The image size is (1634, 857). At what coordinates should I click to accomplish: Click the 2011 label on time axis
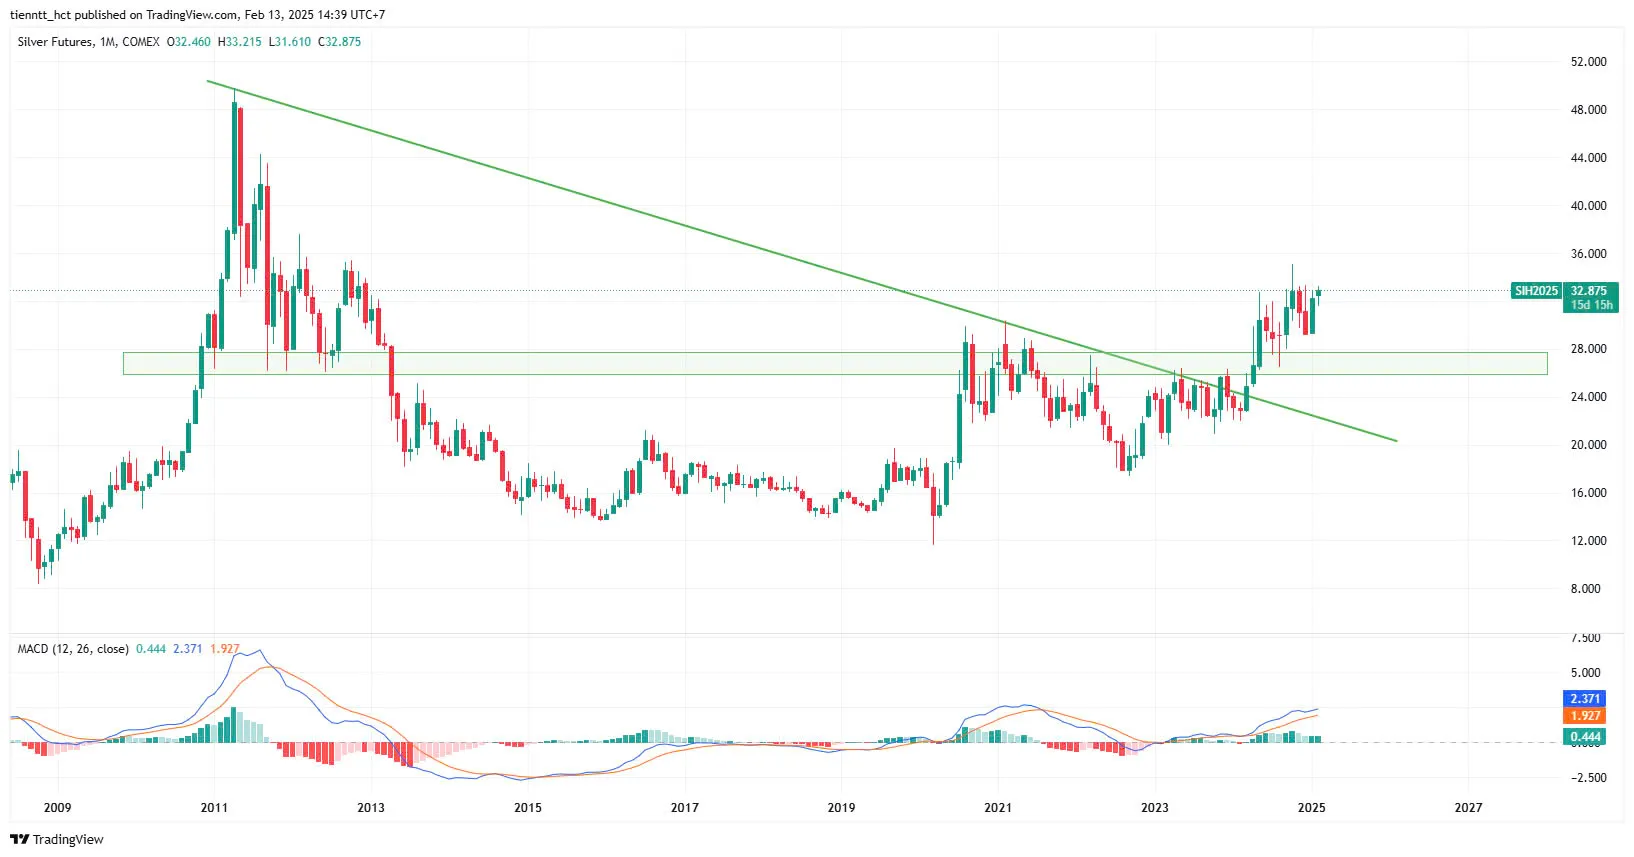pos(214,808)
